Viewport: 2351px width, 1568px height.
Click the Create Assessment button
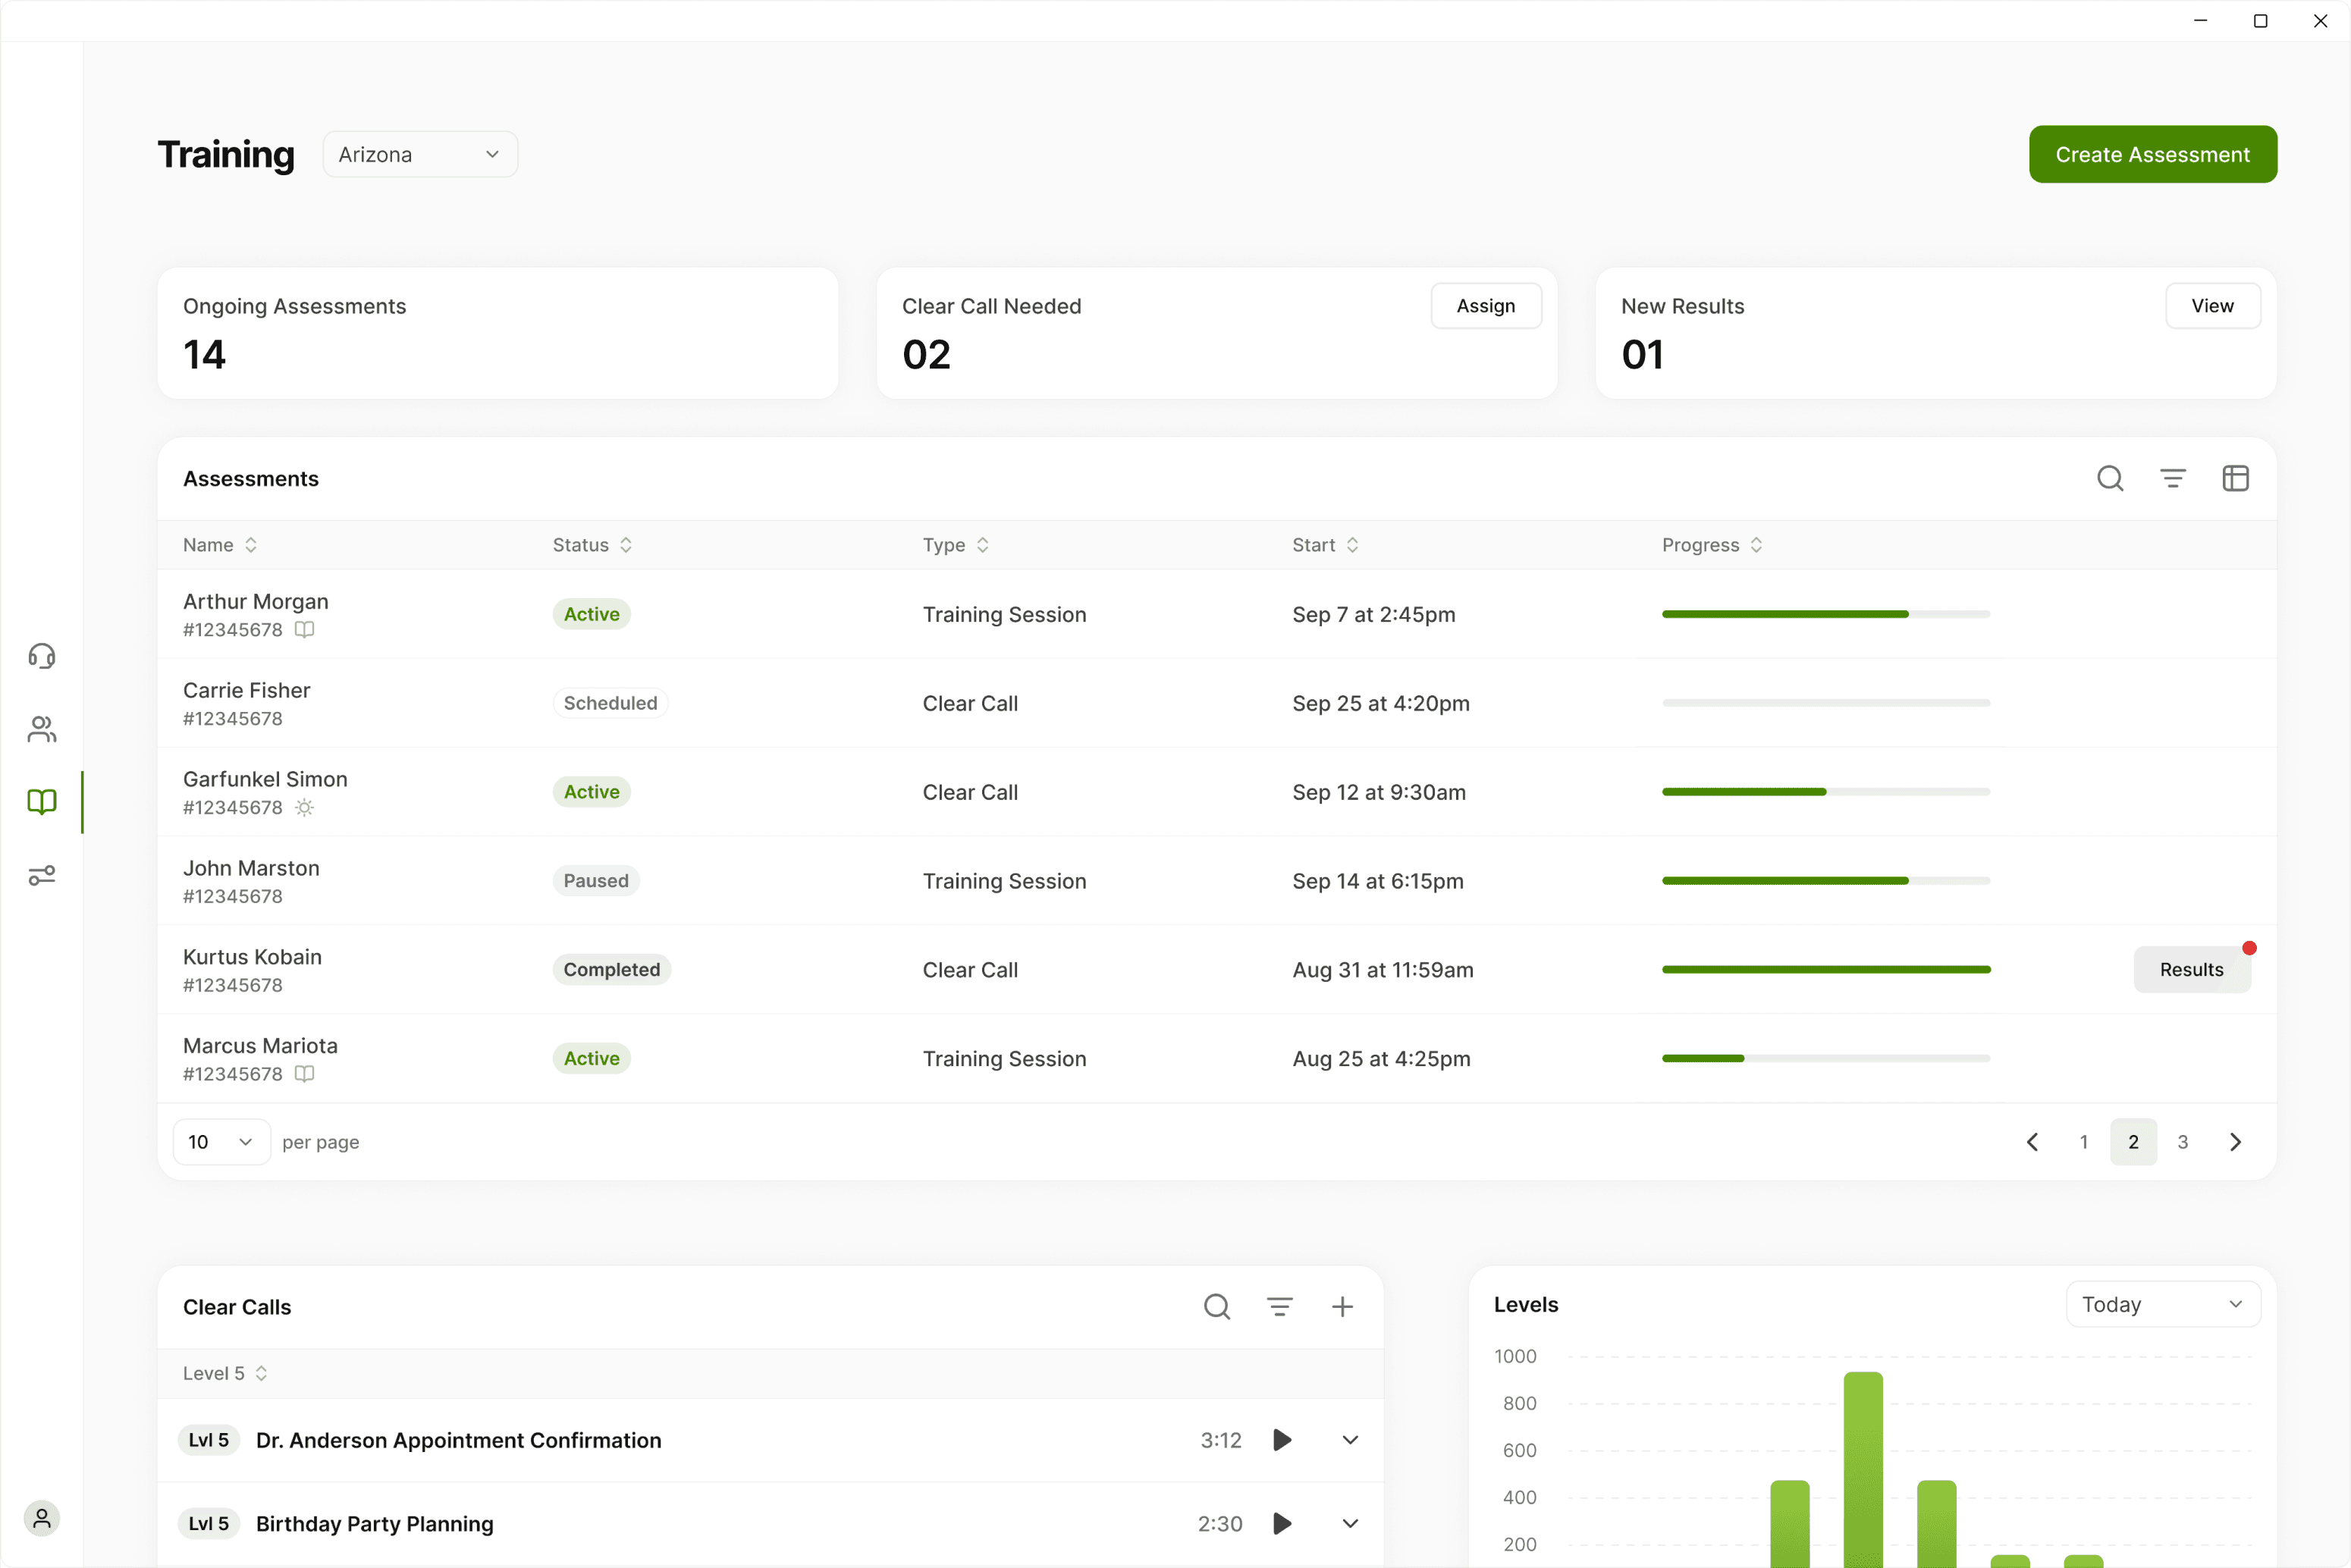point(2152,155)
